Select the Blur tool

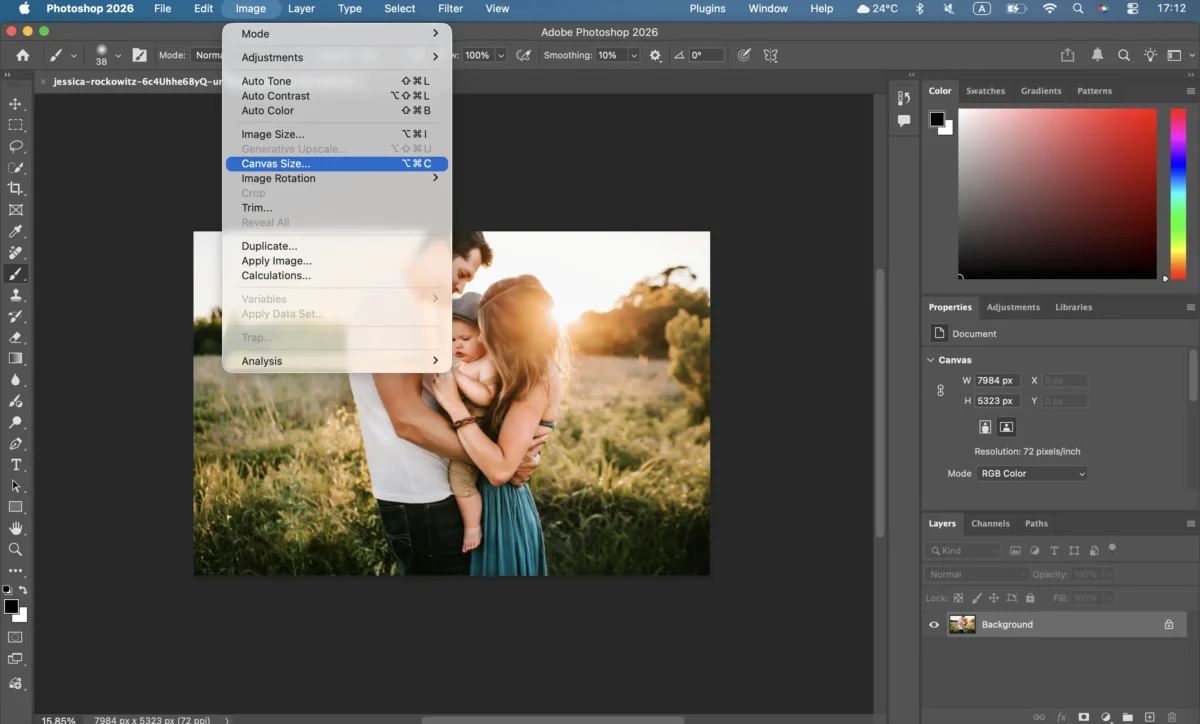[15, 380]
